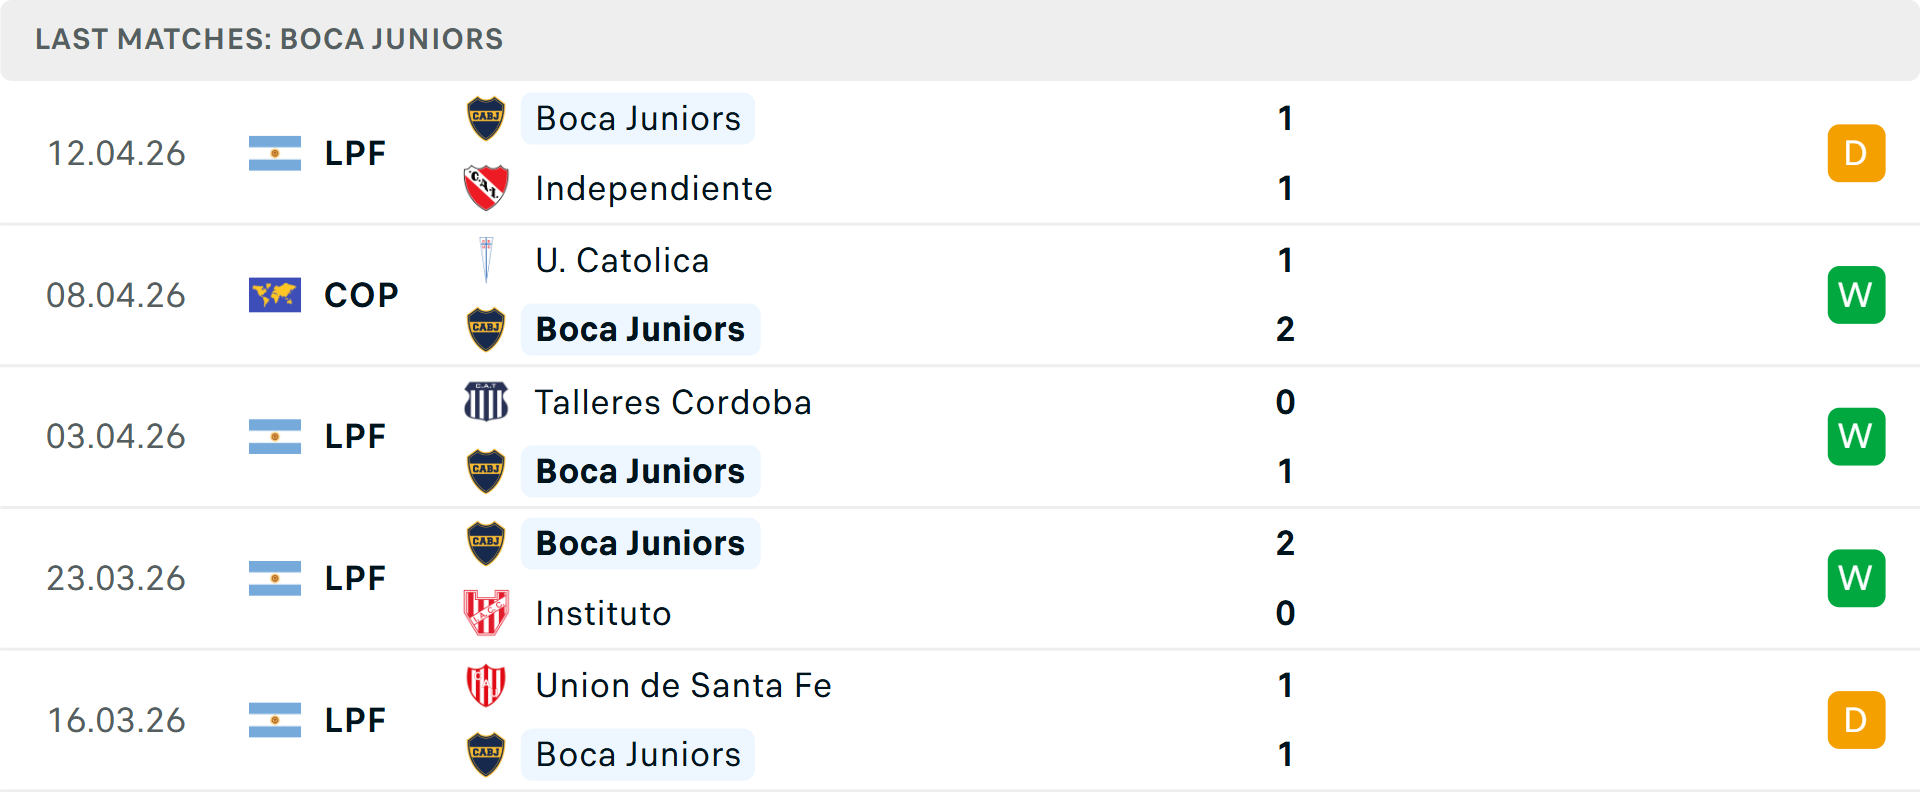
Task: Click the LAST MATCHES: BOCA JUNIORS header
Action: pos(268,39)
